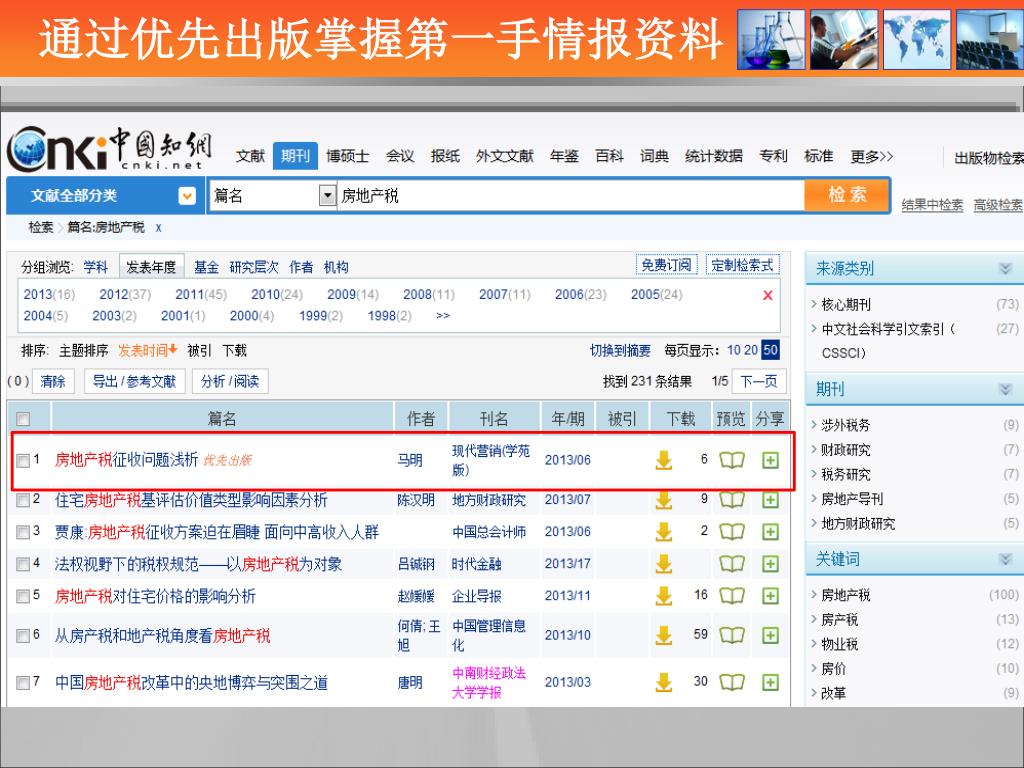Click the search text field containing 房地产税

[570, 195]
